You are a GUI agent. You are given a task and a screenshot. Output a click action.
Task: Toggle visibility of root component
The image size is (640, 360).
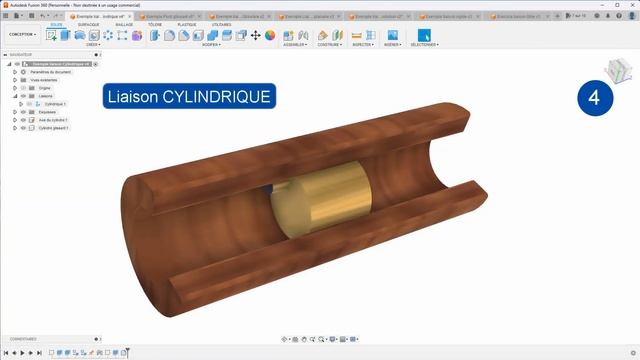(17, 64)
